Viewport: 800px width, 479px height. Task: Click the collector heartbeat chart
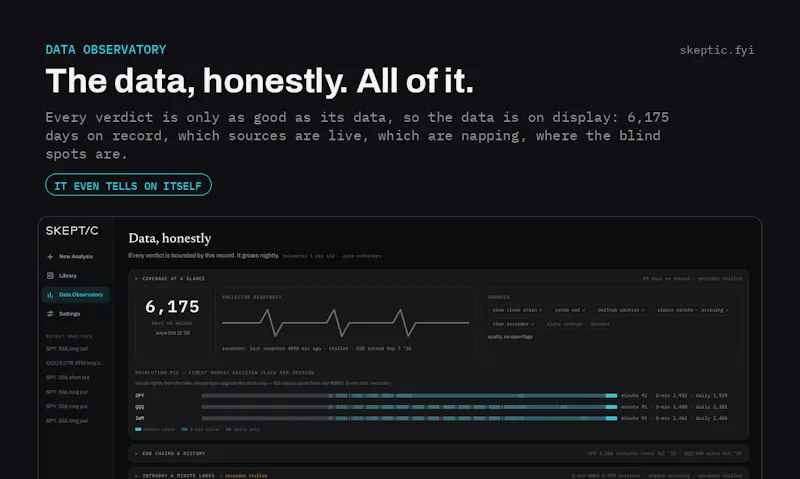pos(345,323)
